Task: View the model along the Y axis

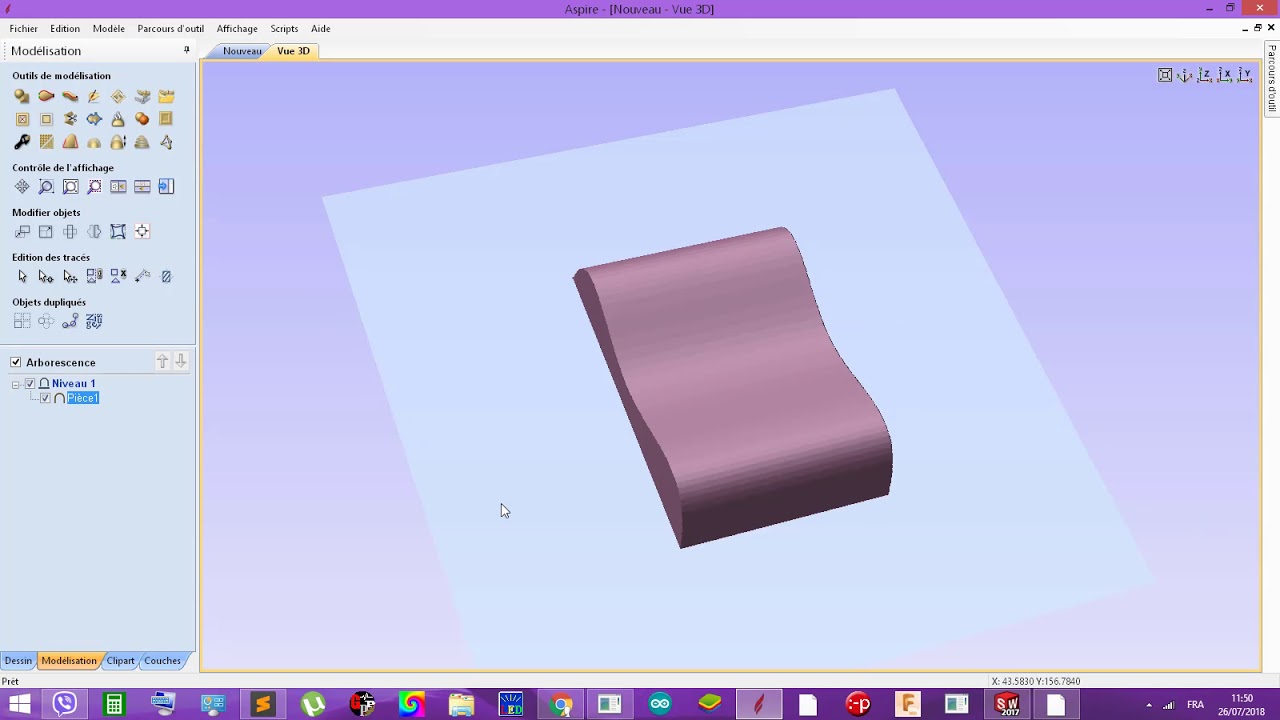Action: click(1245, 75)
